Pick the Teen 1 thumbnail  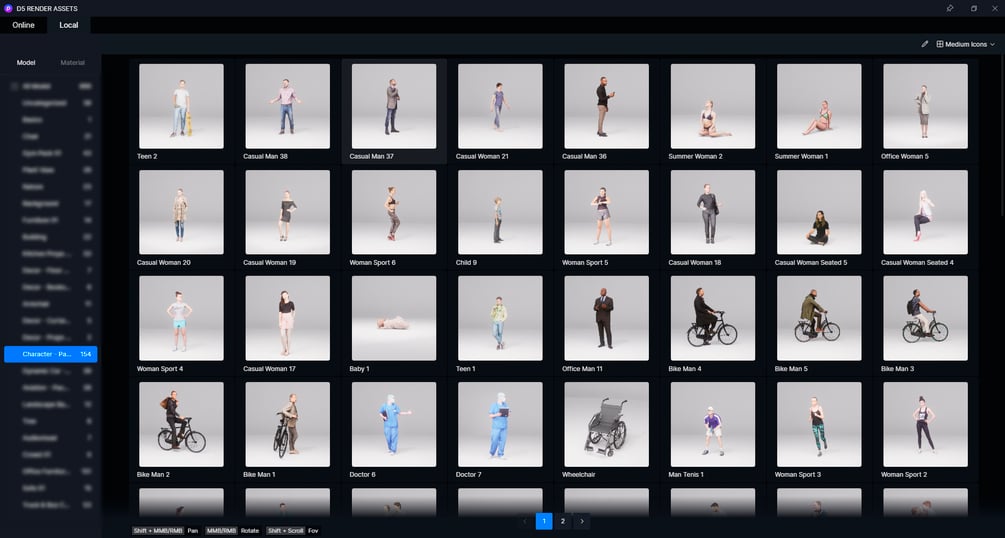point(501,319)
